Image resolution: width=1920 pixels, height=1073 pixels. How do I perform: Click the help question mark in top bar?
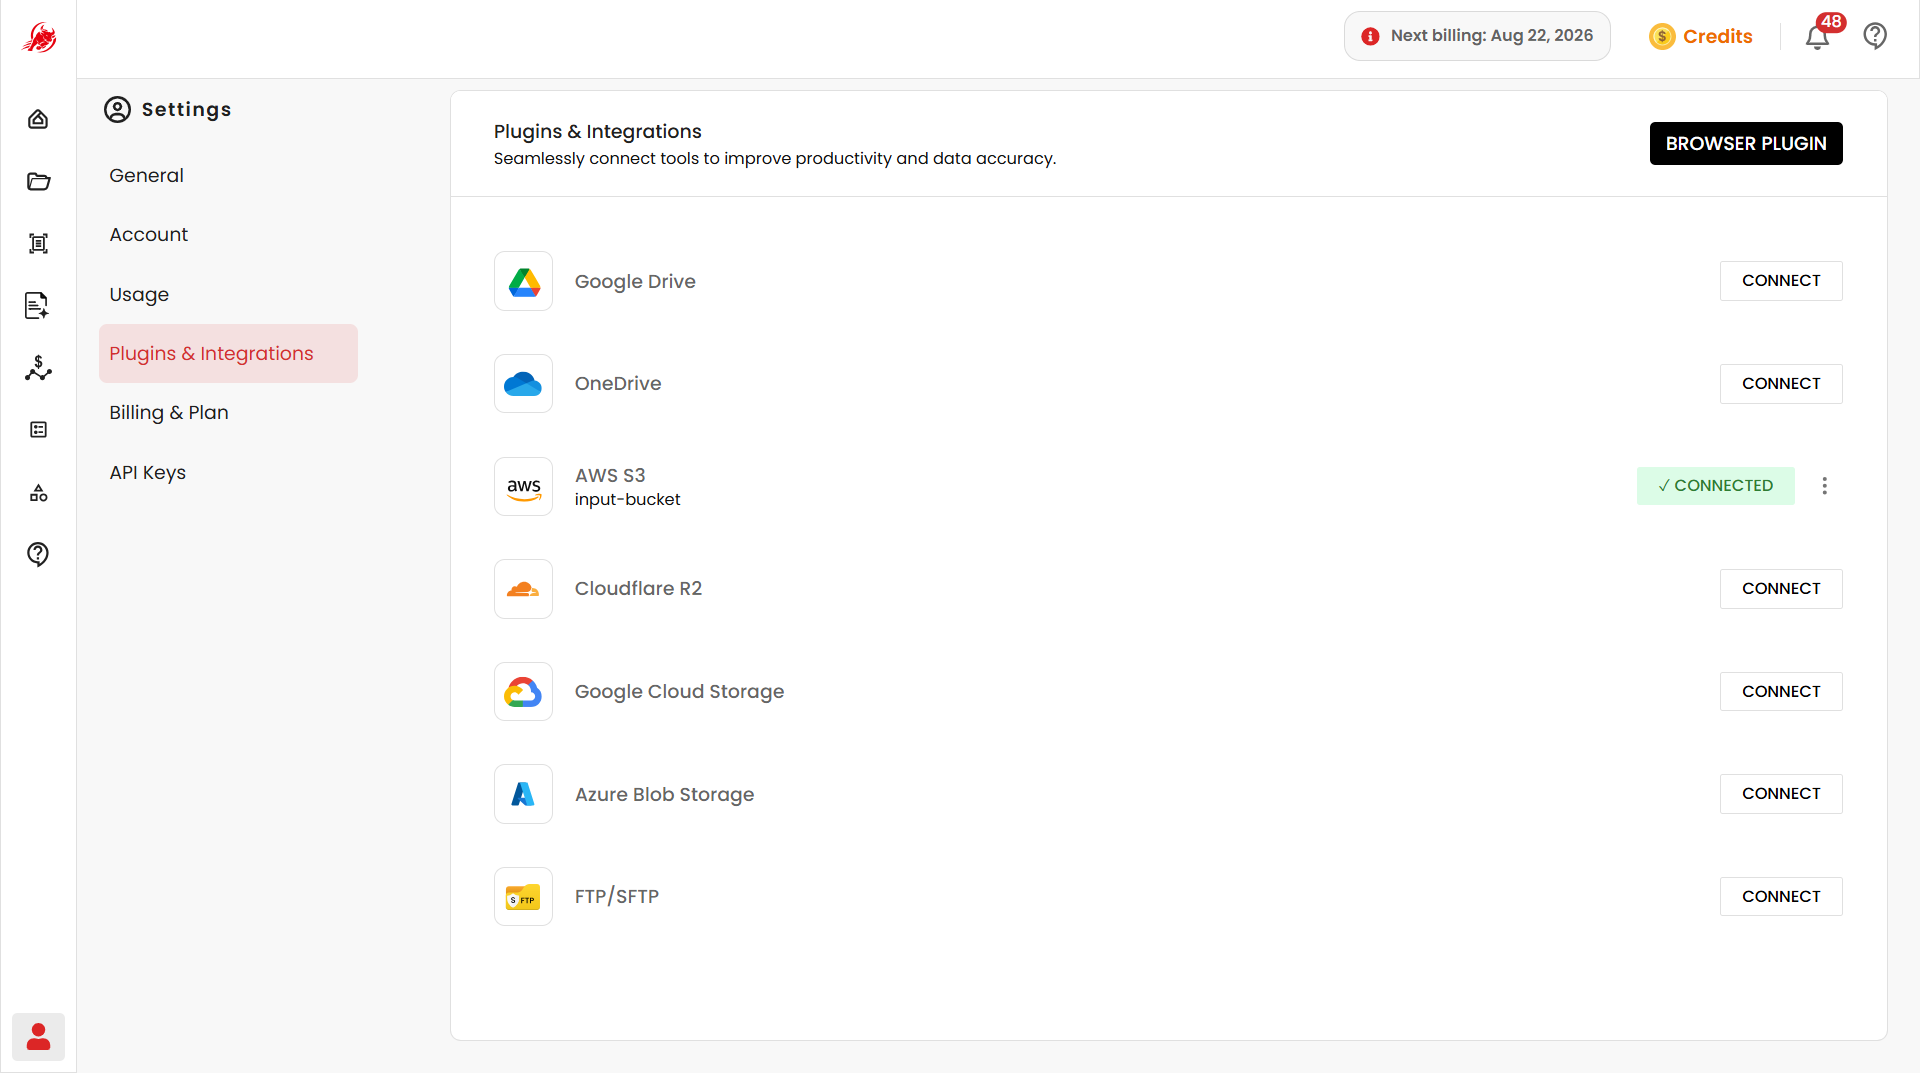pos(1875,36)
